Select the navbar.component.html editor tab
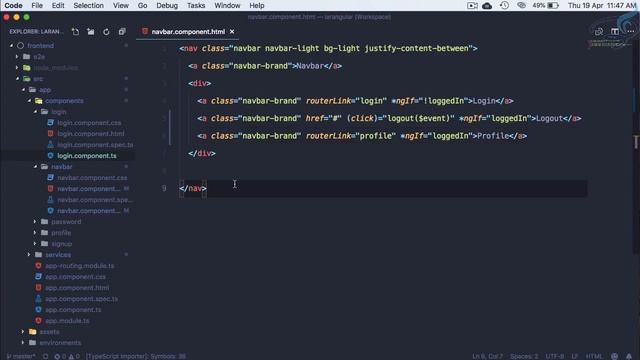Screen dimensions: 640x360 tap(188, 31)
